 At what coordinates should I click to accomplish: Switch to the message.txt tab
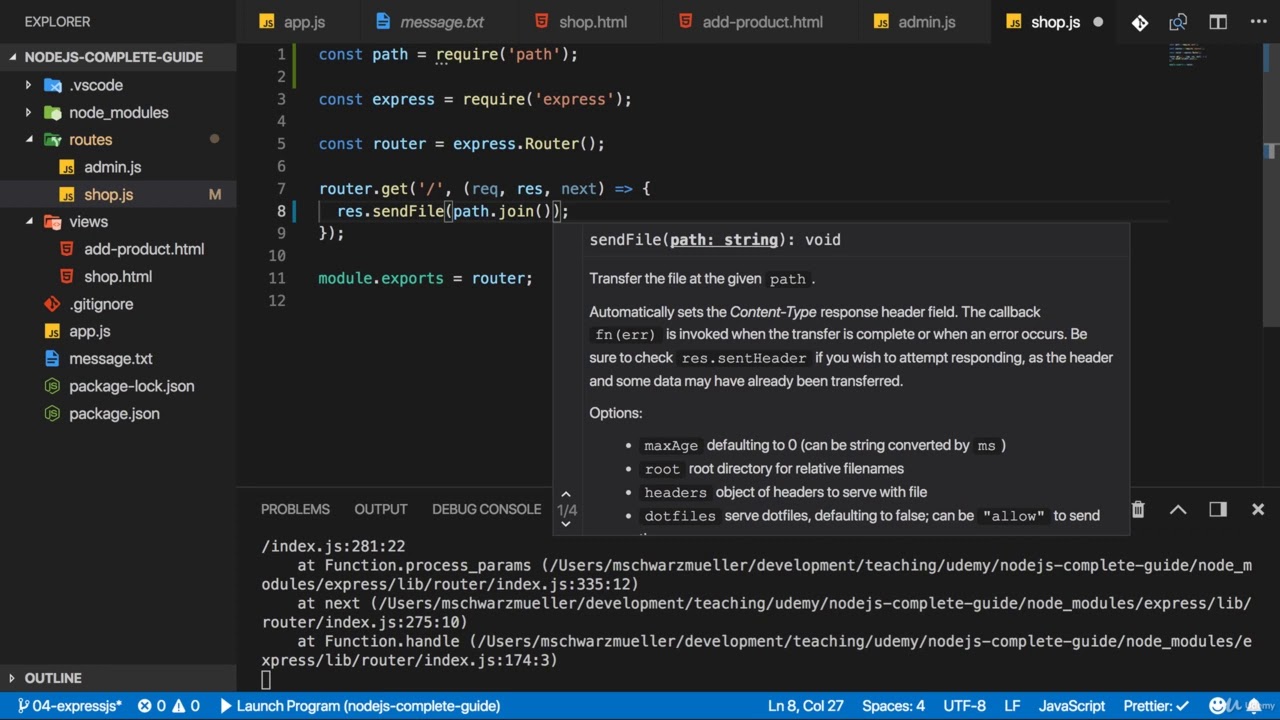[430, 22]
